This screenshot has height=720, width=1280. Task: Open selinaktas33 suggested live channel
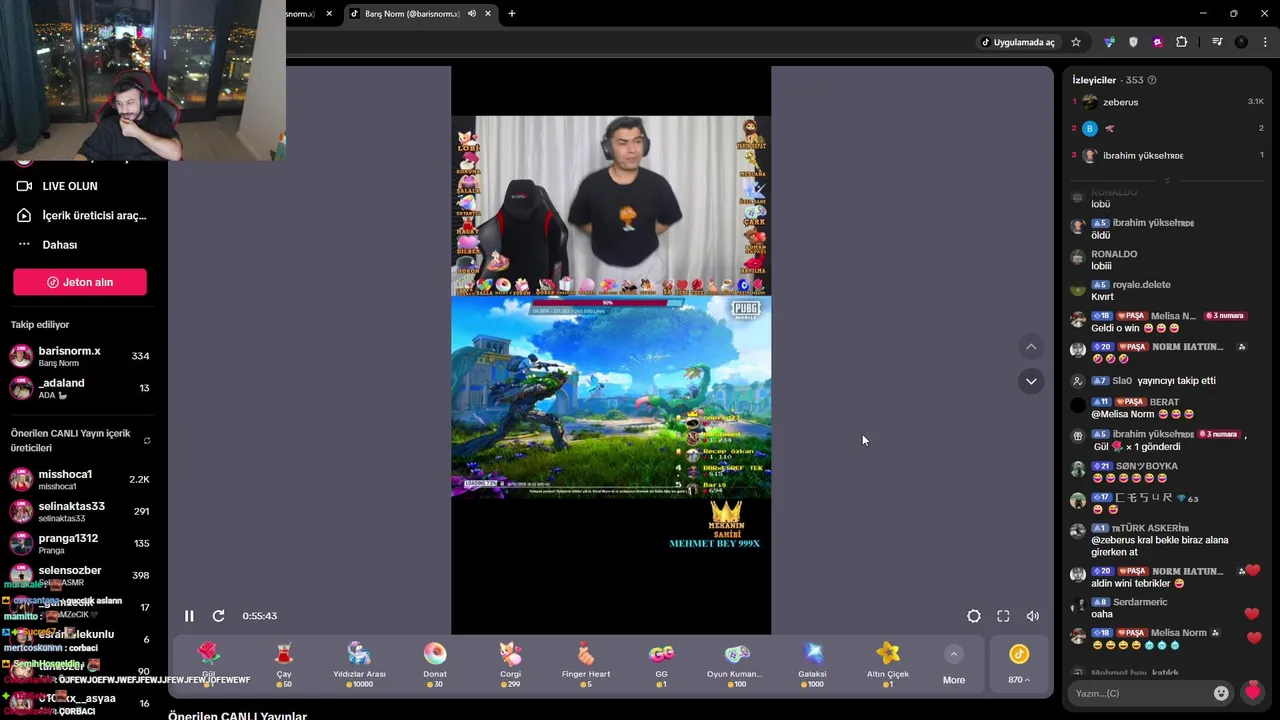coord(80,511)
